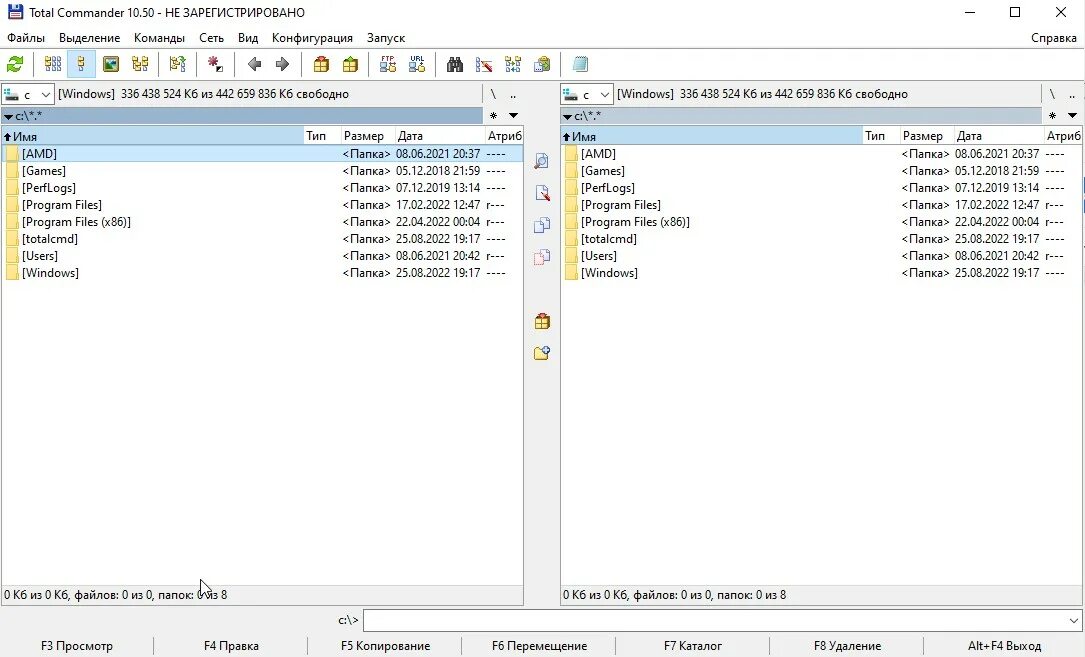Viewport: 1085px width, 657px height.
Task: Select [Users] folder in right panel
Action: [821, 256]
